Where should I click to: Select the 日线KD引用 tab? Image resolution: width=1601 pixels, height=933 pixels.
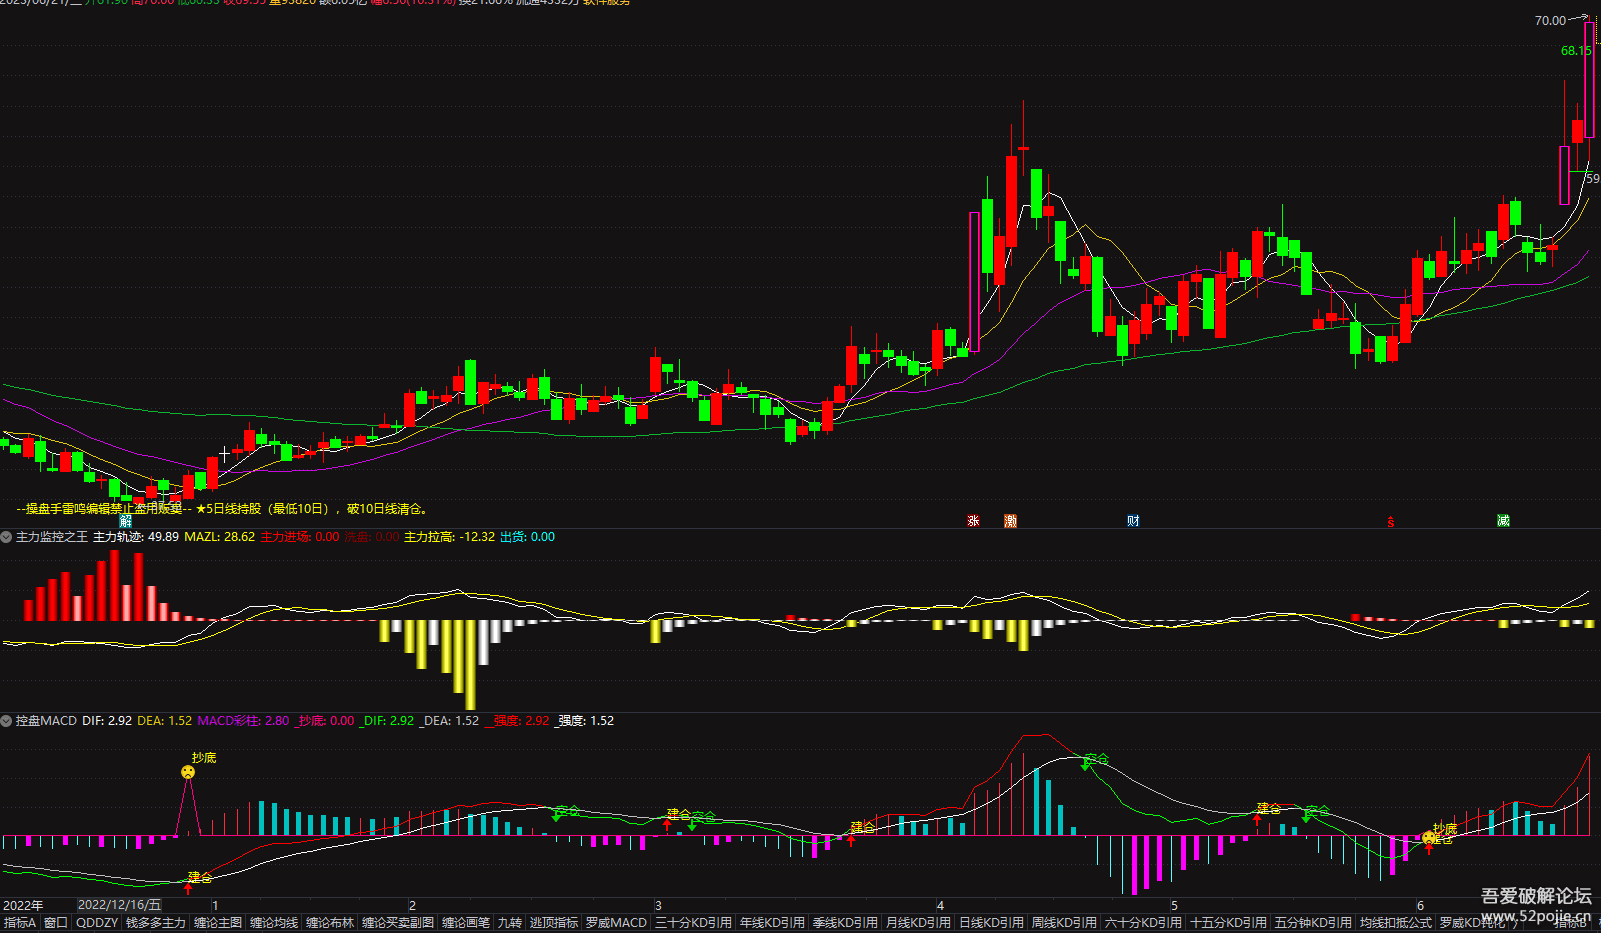coord(991,923)
